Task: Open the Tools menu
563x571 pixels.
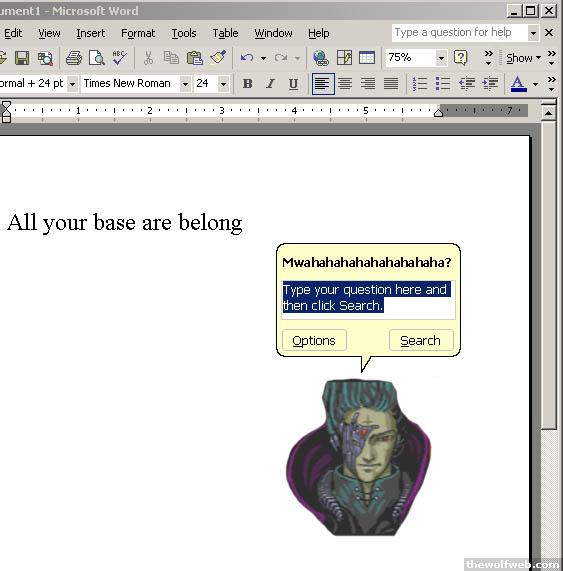Action: click(x=184, y=33)
